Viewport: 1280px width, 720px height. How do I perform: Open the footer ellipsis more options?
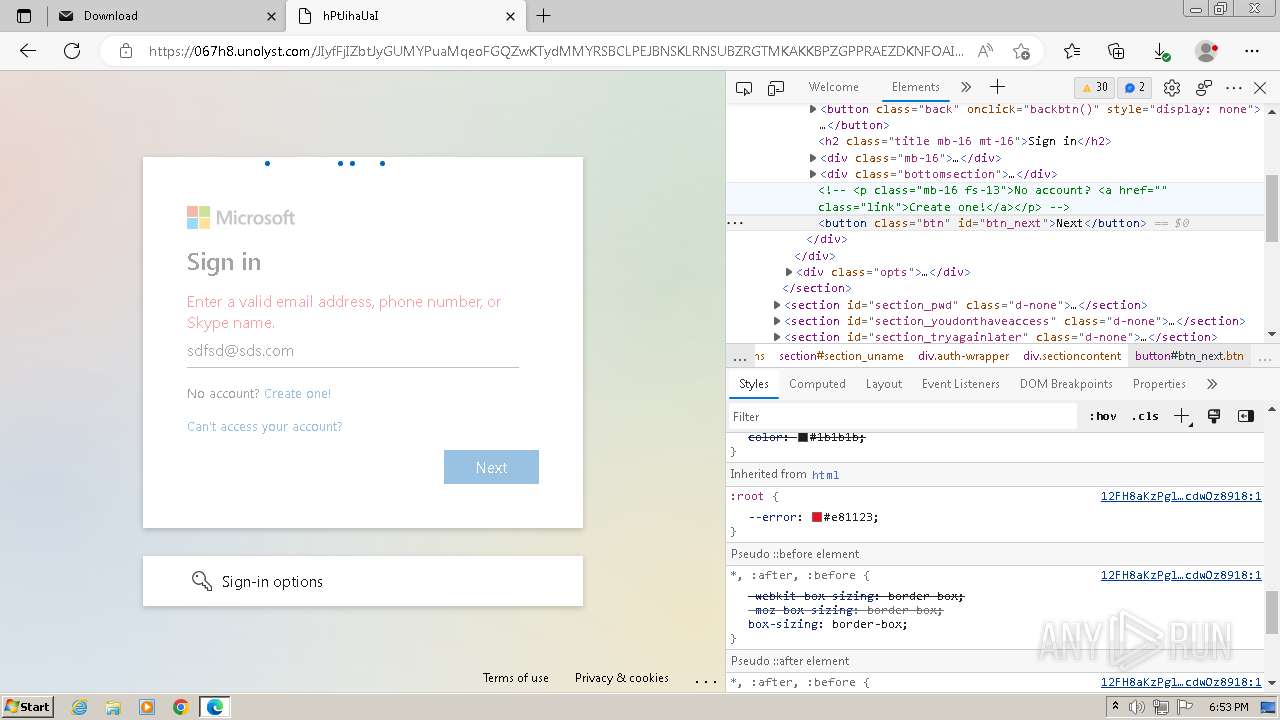tap(706, 679)
